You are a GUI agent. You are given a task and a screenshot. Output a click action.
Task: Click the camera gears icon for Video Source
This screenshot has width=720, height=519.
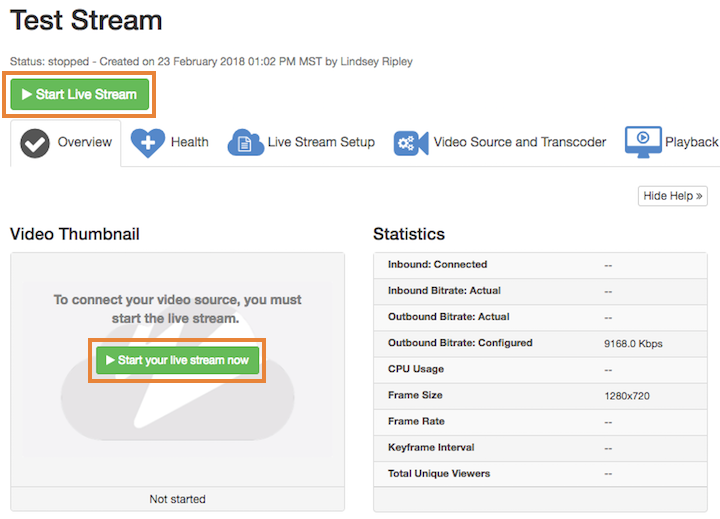[x=411, y=143]
